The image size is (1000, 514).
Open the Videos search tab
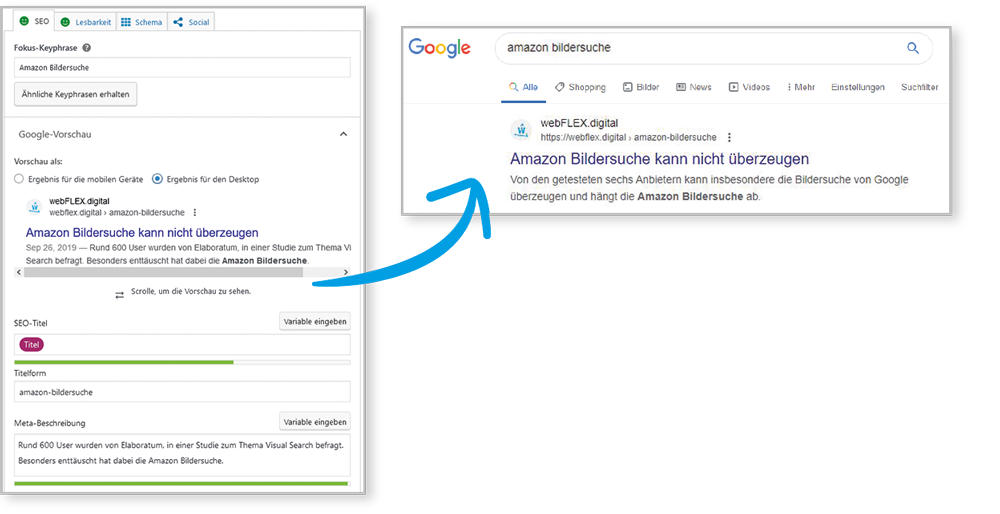pyautogui.click(x=749, y=87)
